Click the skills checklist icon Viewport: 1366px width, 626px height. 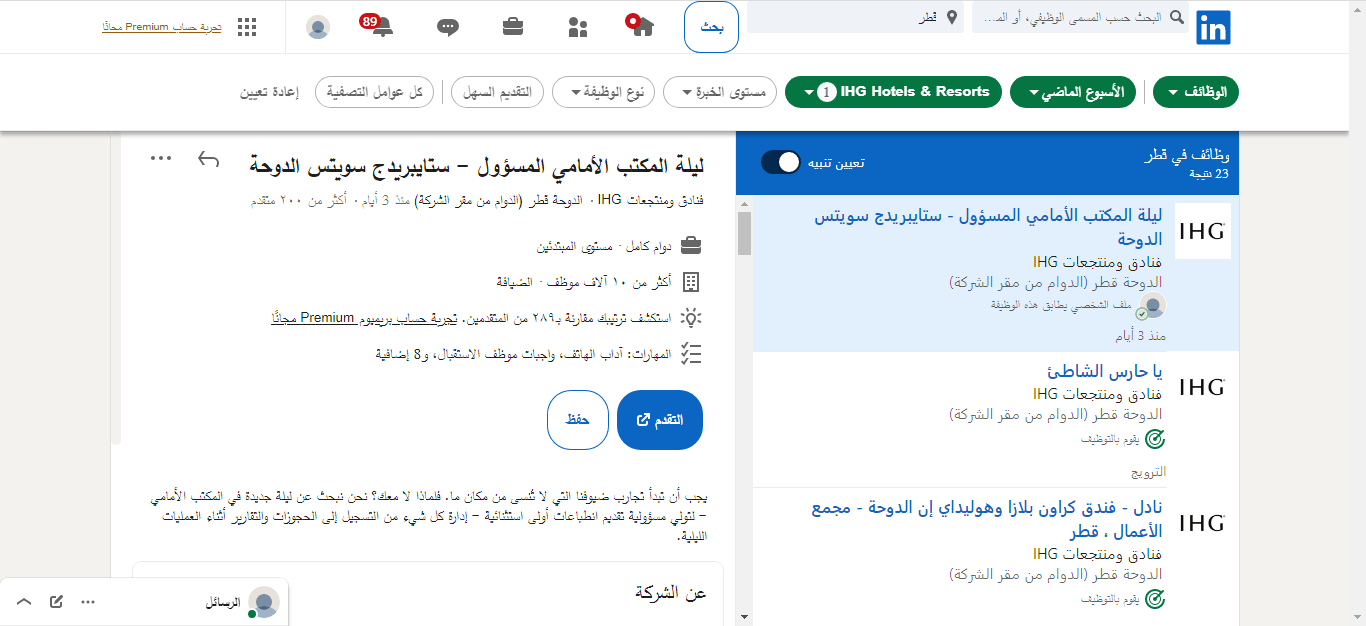(691, 354)
